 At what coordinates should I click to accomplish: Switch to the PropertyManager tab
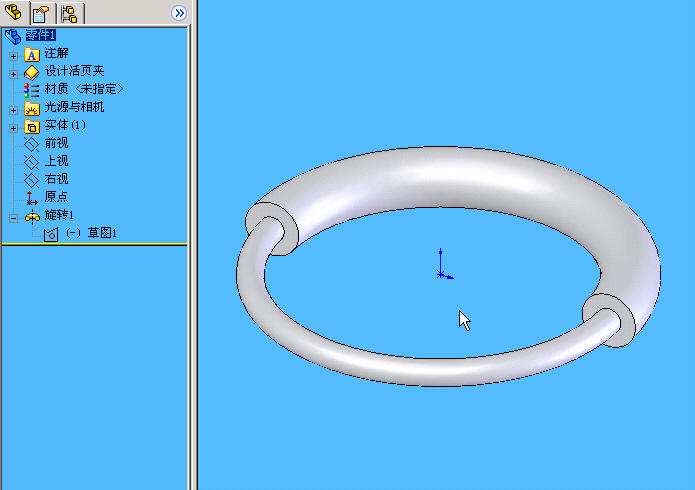(x=41, y=14)
